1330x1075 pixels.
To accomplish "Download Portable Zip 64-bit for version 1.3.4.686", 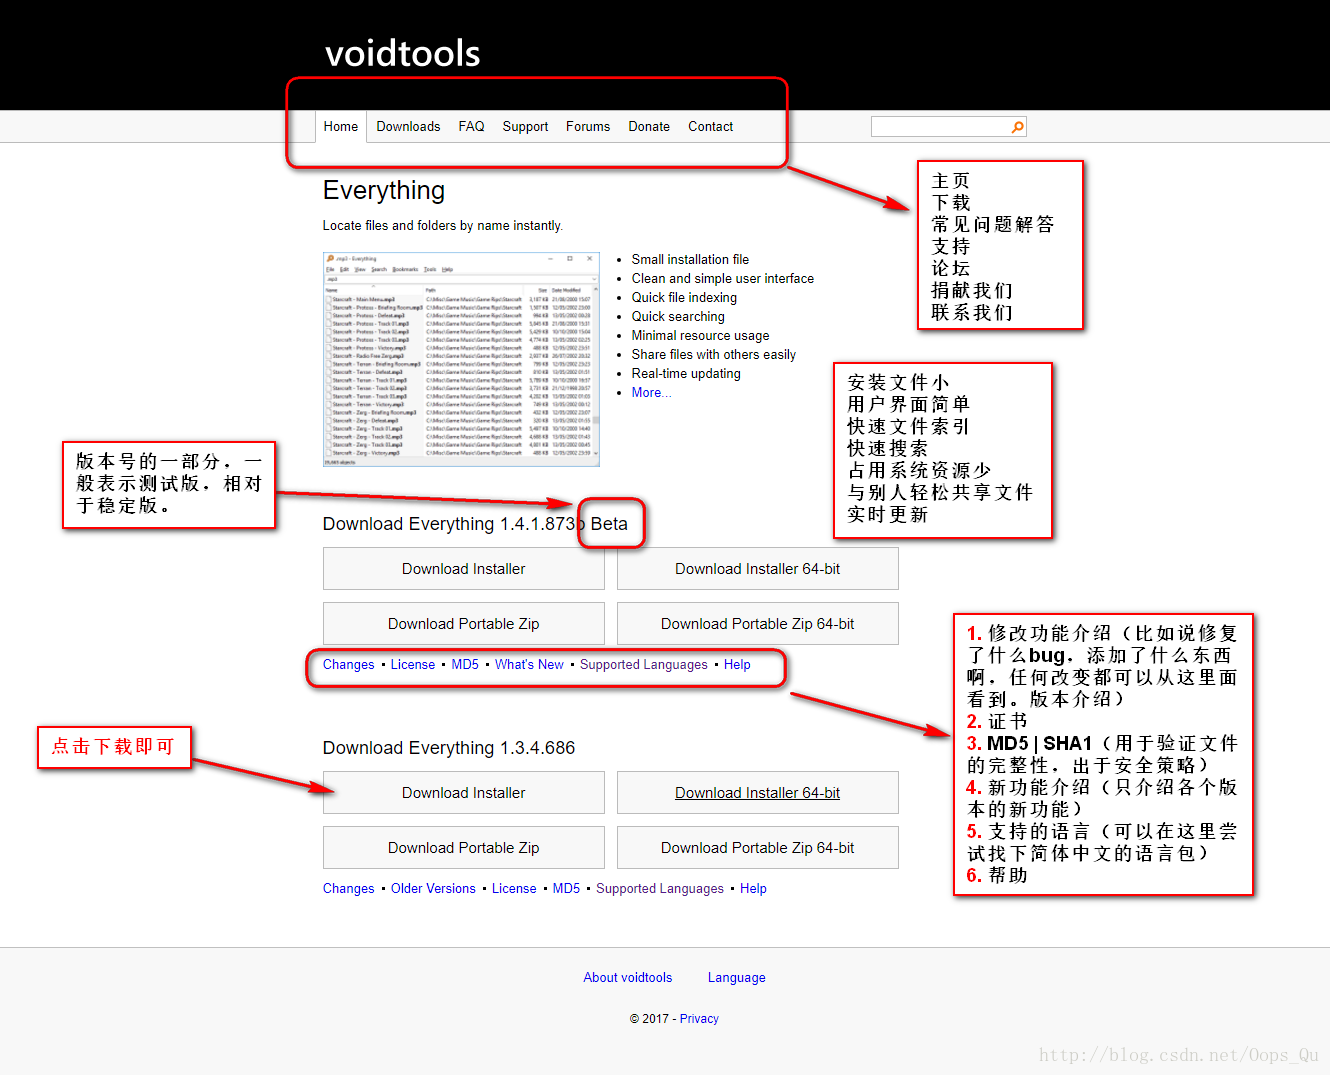I will (757, 848).
